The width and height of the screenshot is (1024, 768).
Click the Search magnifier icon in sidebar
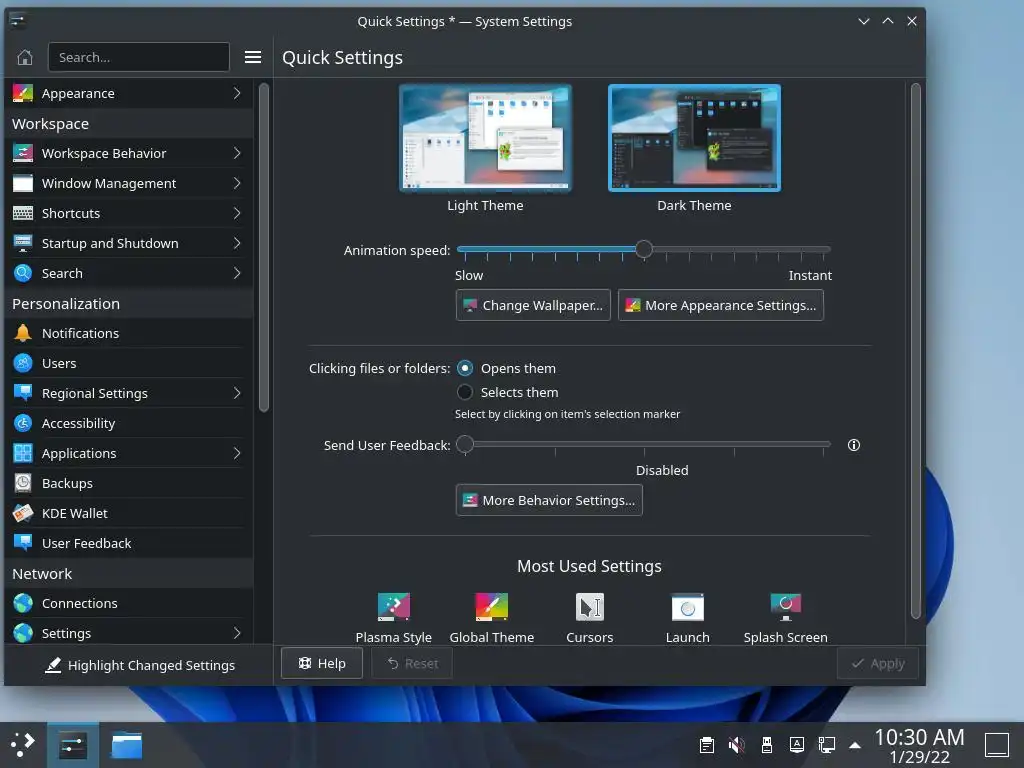point(23,273)
